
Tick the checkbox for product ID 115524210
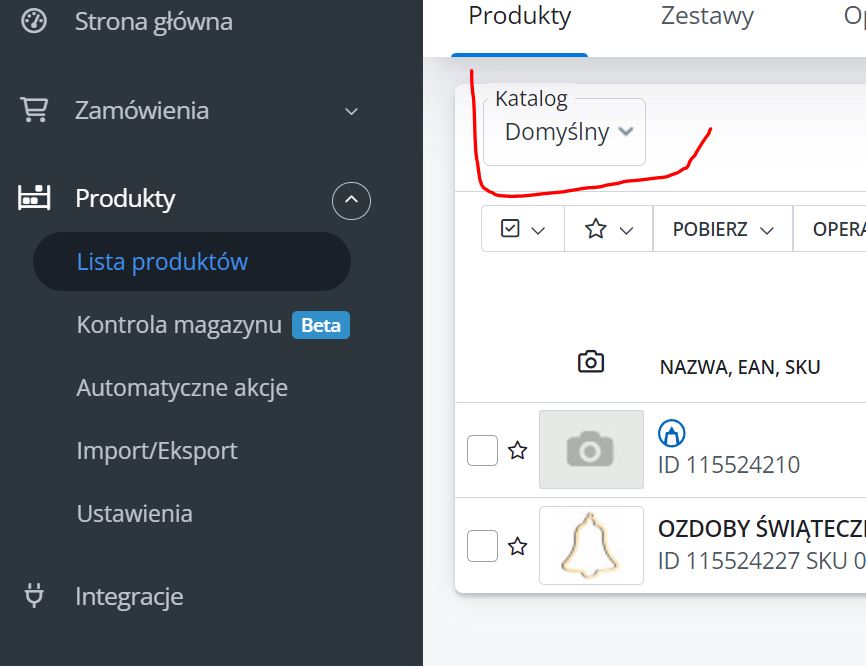483,451
